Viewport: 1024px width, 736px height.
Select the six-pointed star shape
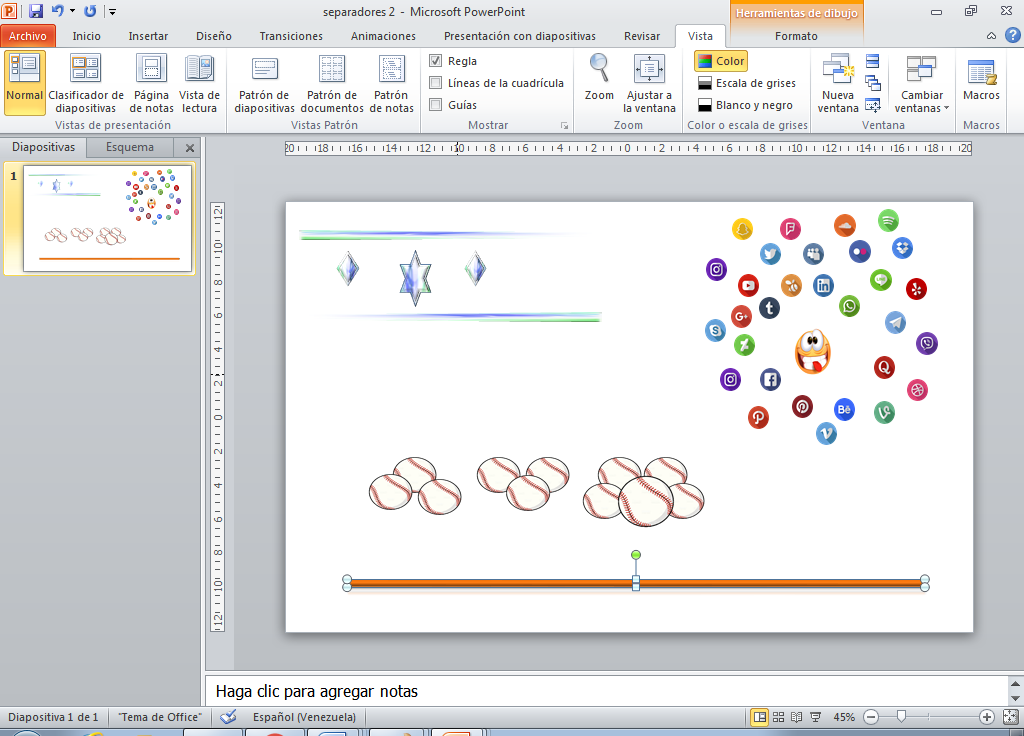(x=415, y=278)
